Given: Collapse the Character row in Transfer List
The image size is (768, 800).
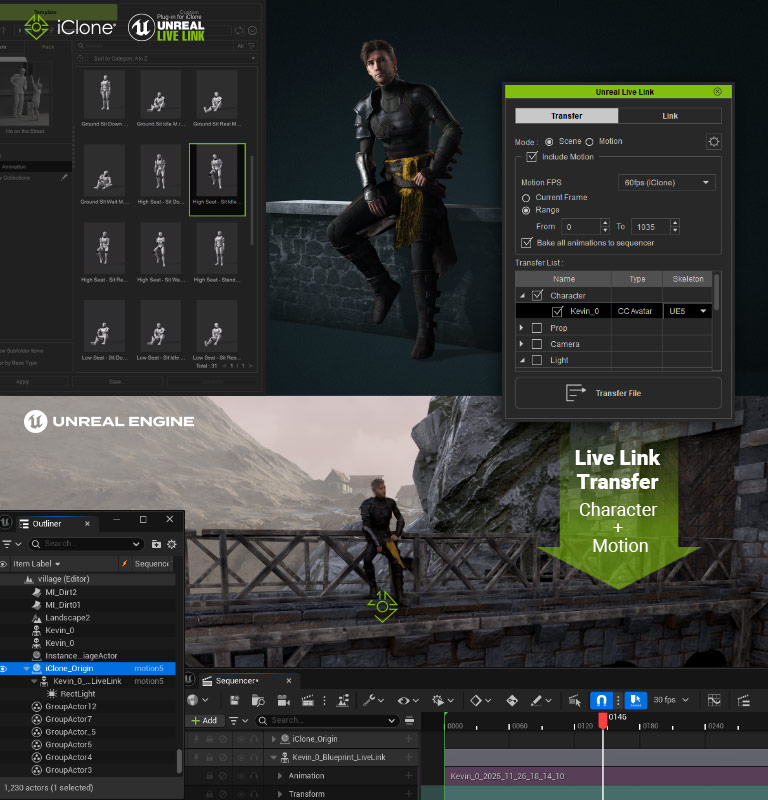Looking at the screenshot, I should [x=522, y=296].
